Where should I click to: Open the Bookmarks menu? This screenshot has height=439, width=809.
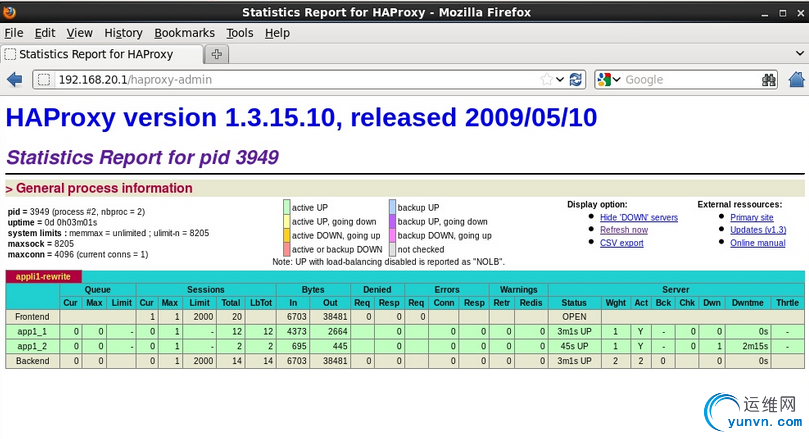(184, 33)
